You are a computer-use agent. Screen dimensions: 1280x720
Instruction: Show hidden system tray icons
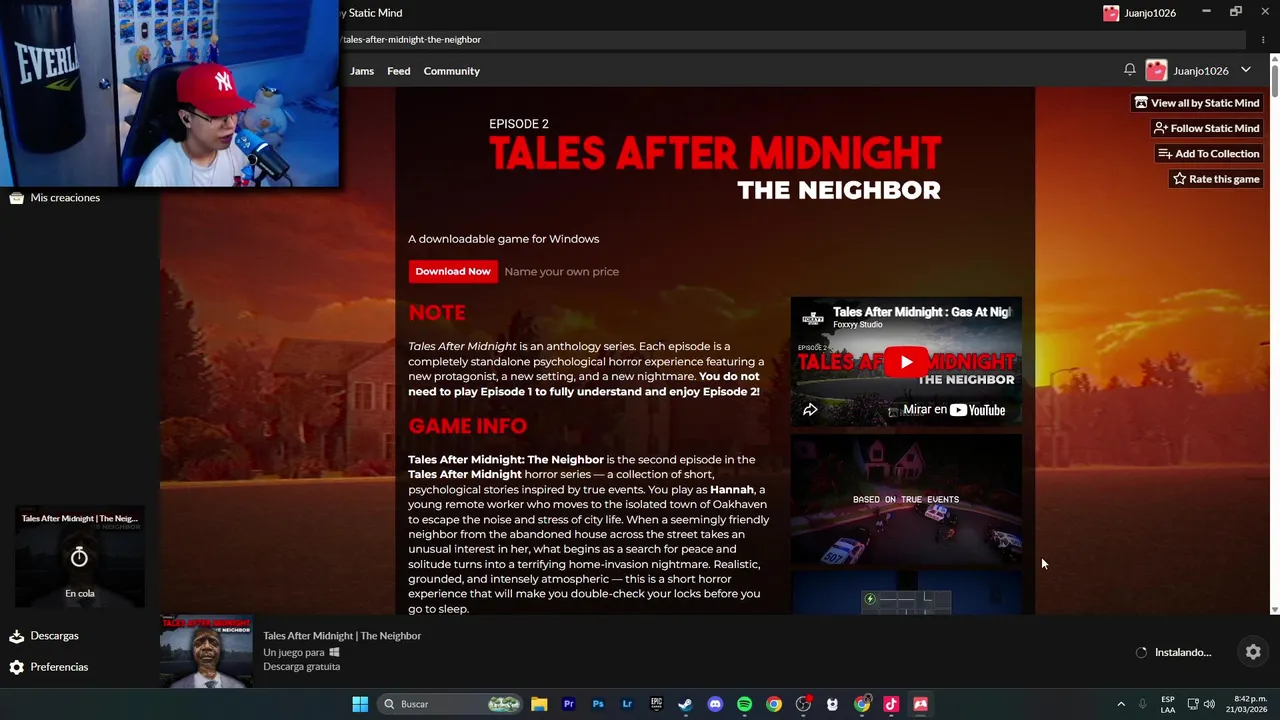(x=1121, y=704)
